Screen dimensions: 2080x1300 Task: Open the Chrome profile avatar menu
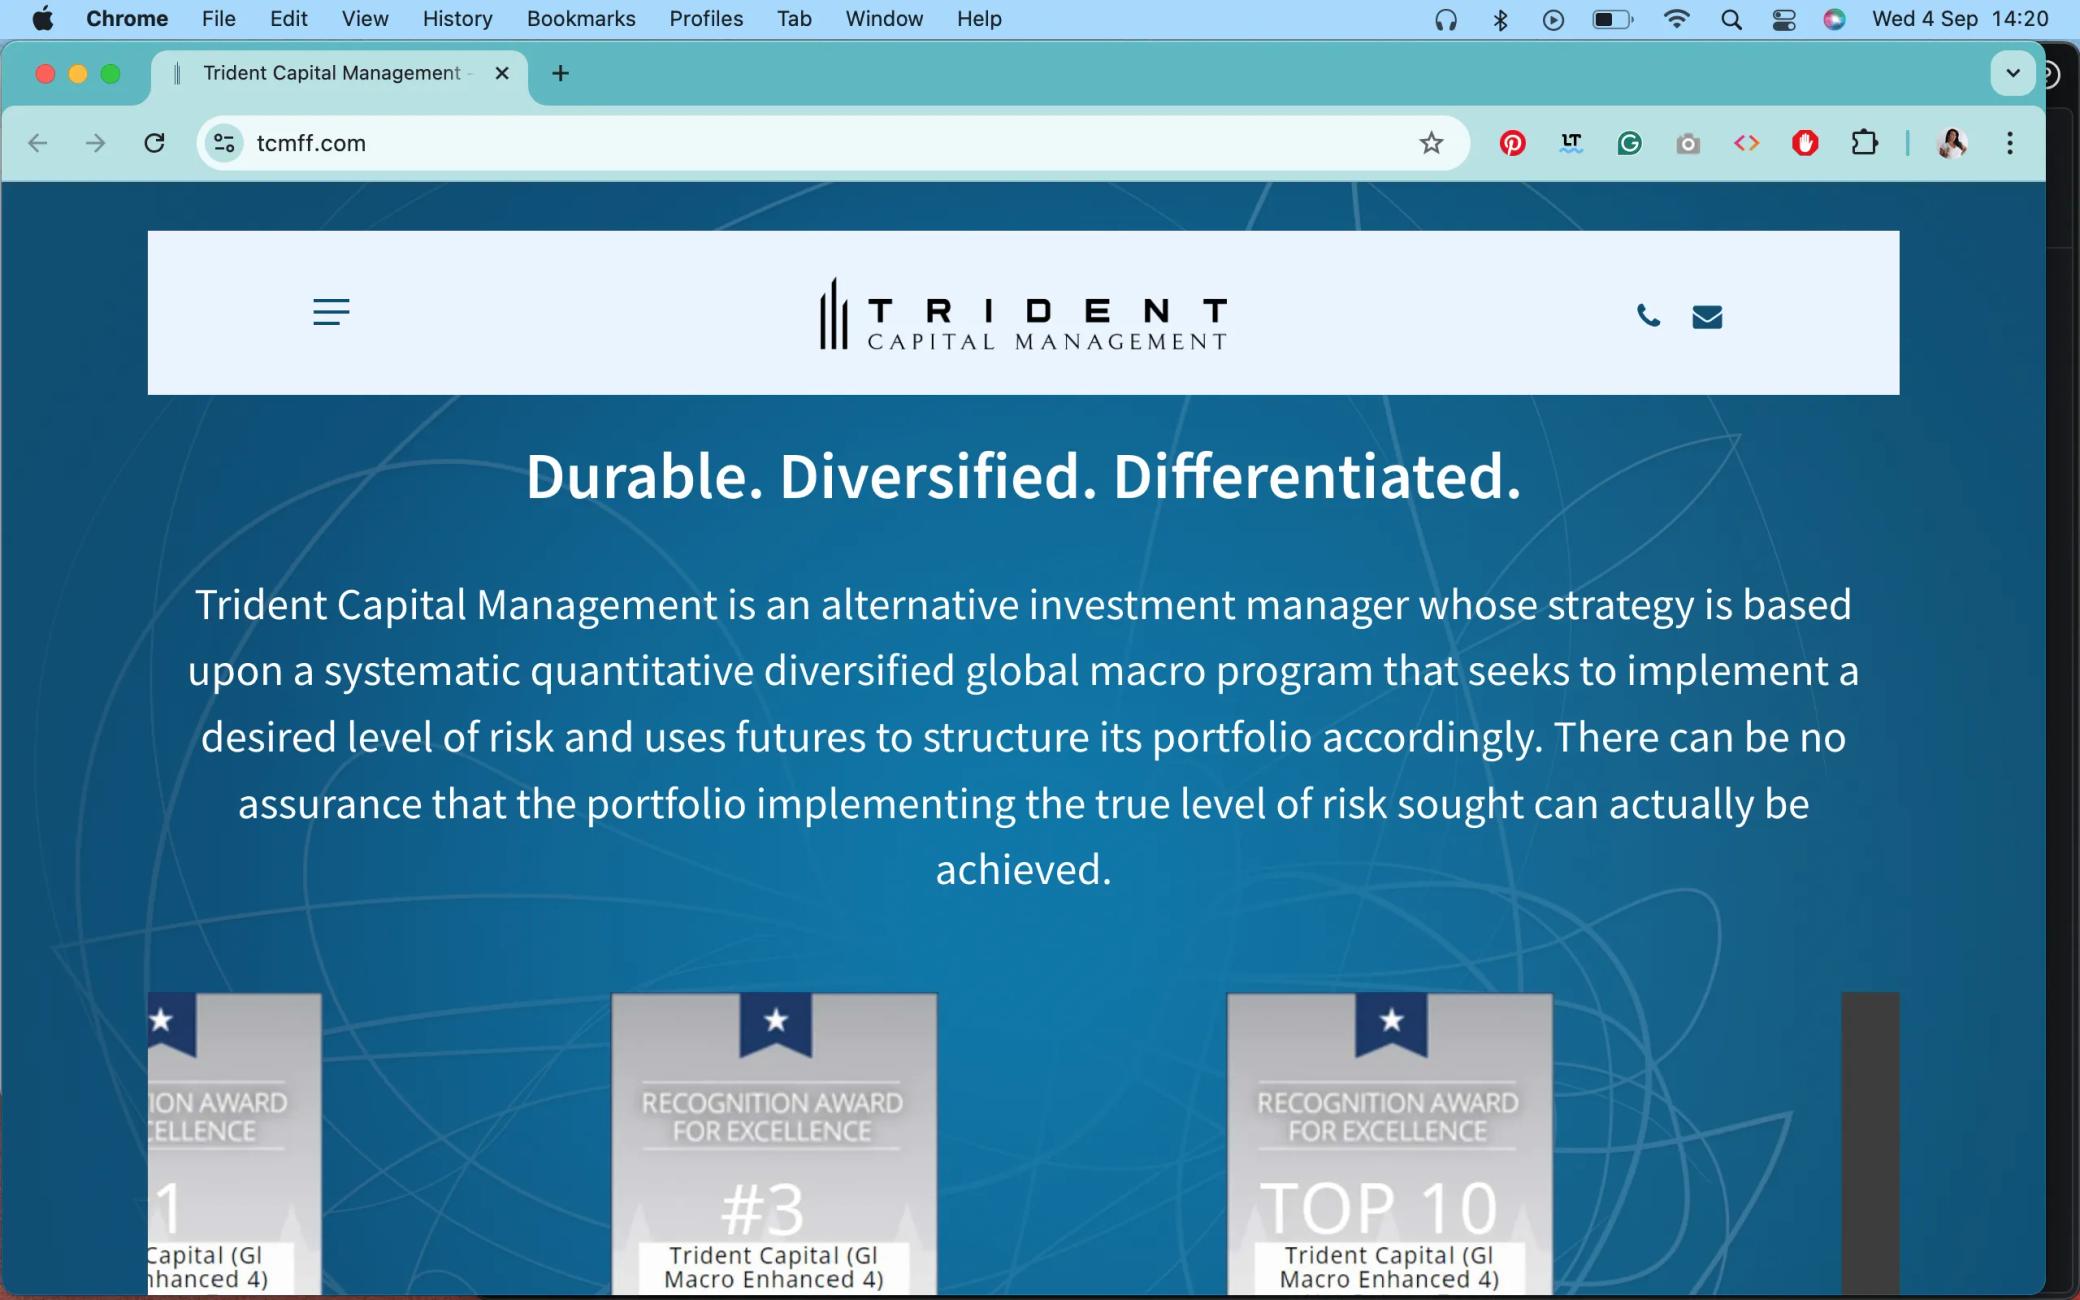pos(1952,143)
